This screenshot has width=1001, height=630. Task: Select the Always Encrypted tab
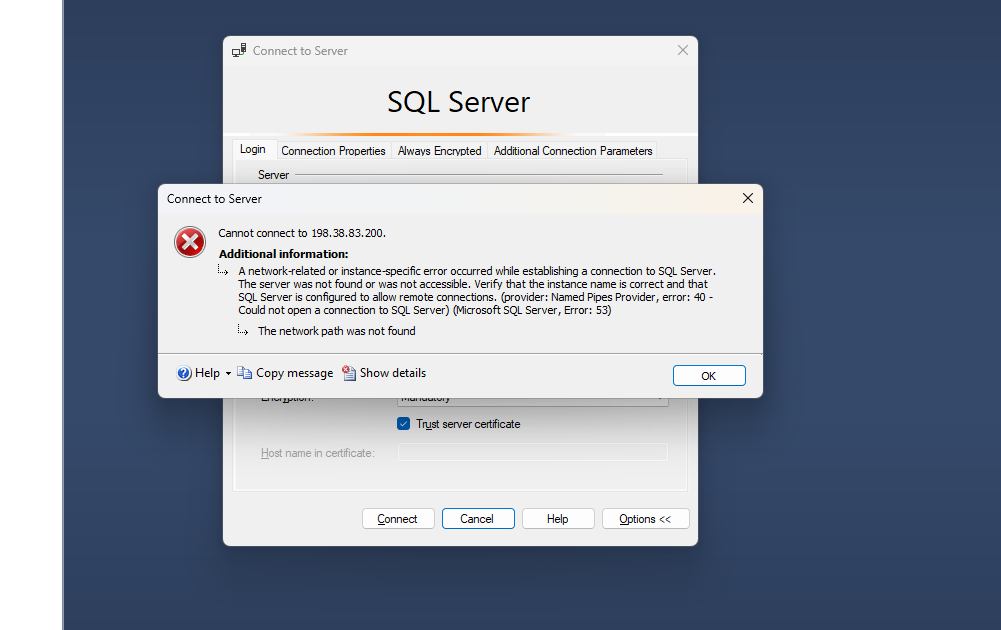pos(439,151)
